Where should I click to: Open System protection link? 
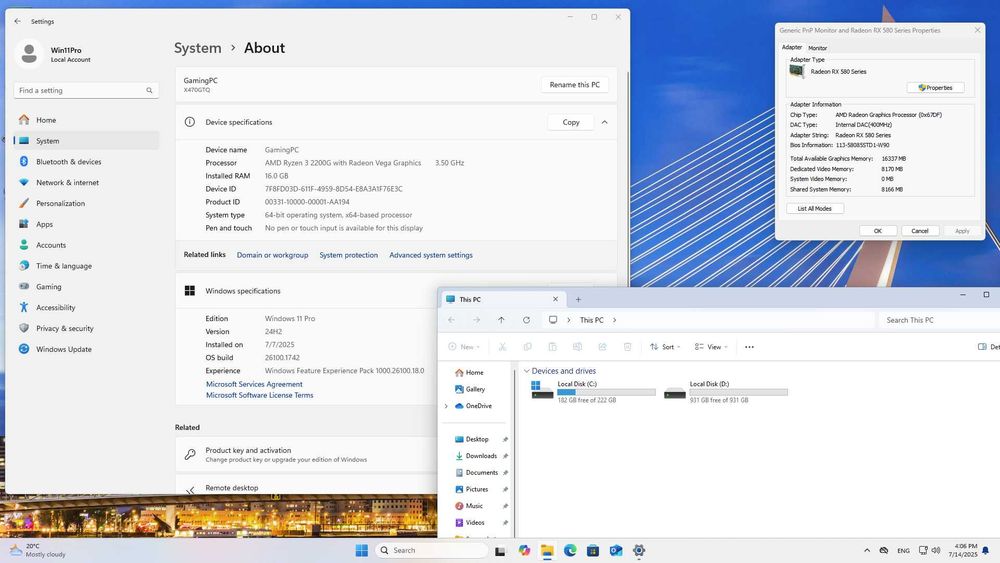(349, 255)
